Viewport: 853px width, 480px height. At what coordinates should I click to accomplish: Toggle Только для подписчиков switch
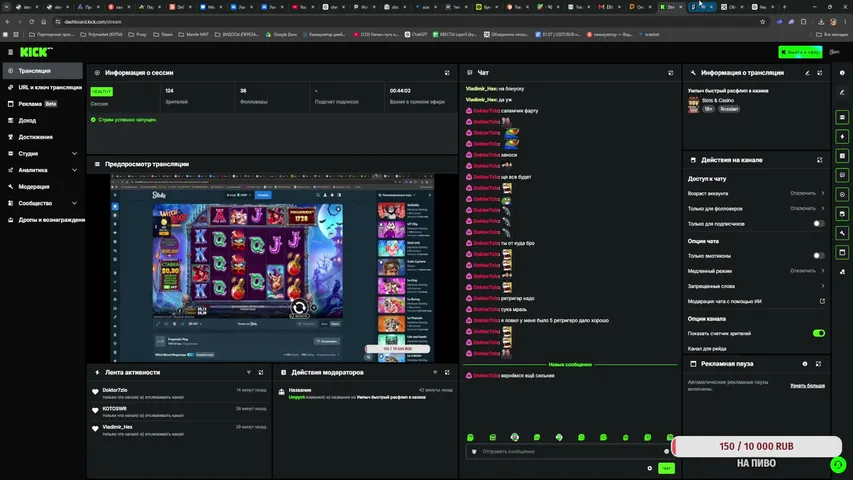pos(818,224)
